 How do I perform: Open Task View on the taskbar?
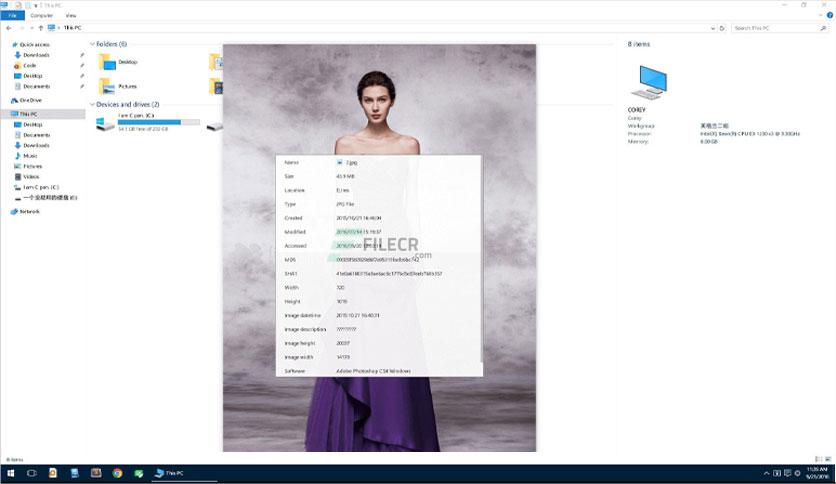[x=31, y=473]
